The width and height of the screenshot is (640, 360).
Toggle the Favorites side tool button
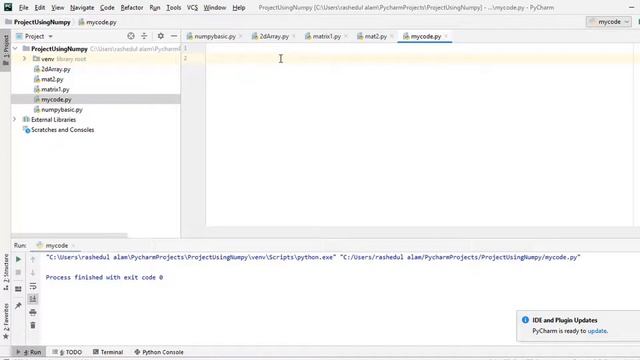tap(6, 321)
